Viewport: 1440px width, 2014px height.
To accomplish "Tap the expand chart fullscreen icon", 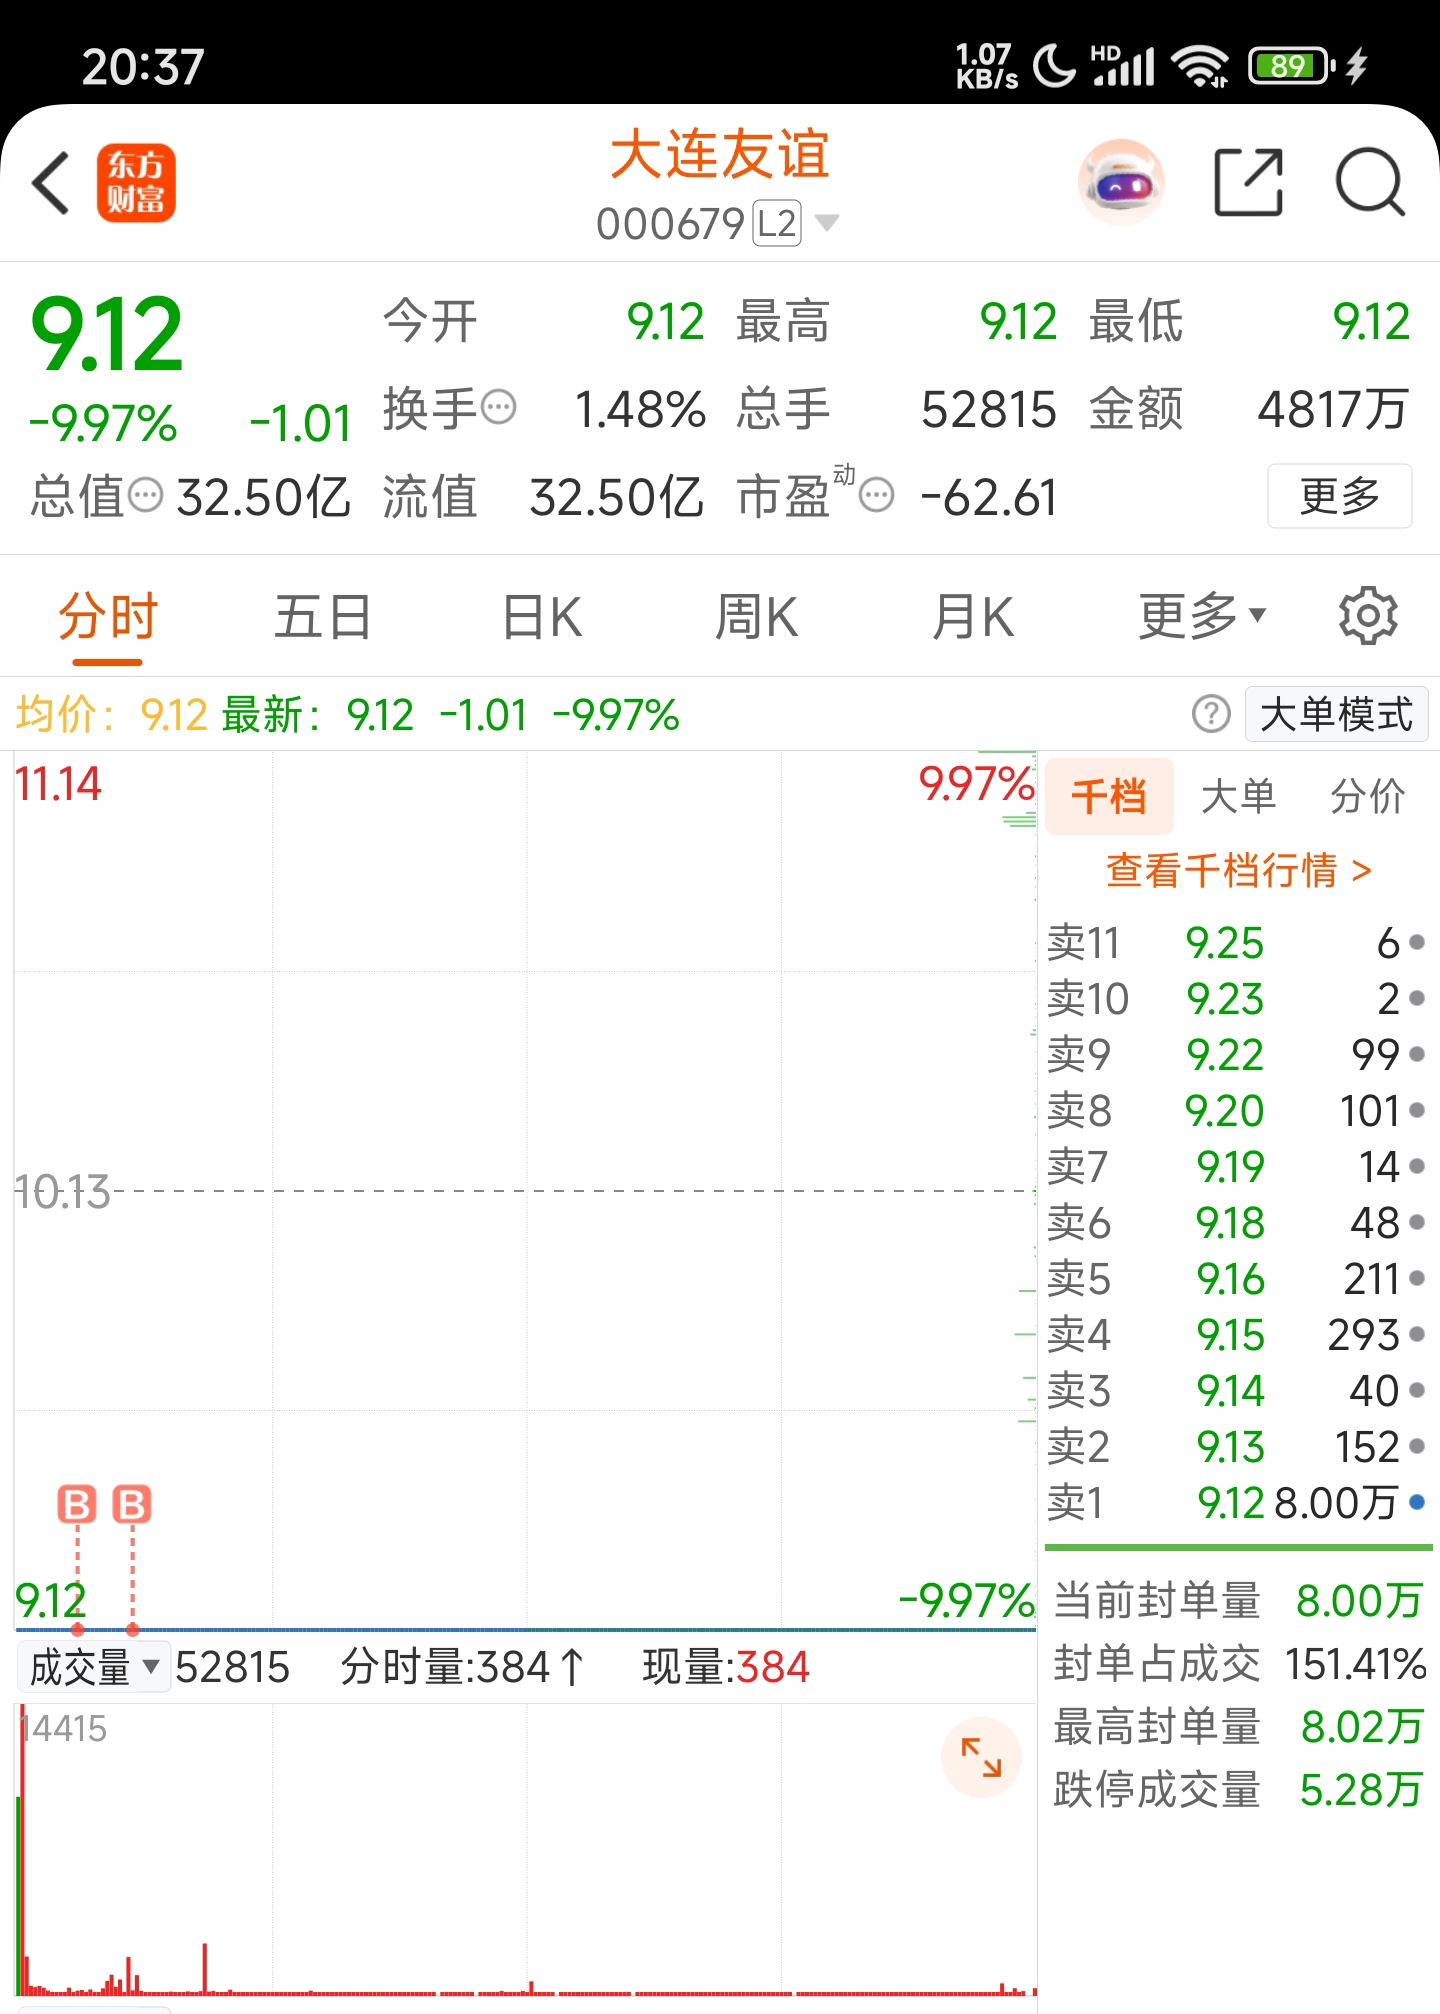I will pyautogui.click(x=981, y=1757).
